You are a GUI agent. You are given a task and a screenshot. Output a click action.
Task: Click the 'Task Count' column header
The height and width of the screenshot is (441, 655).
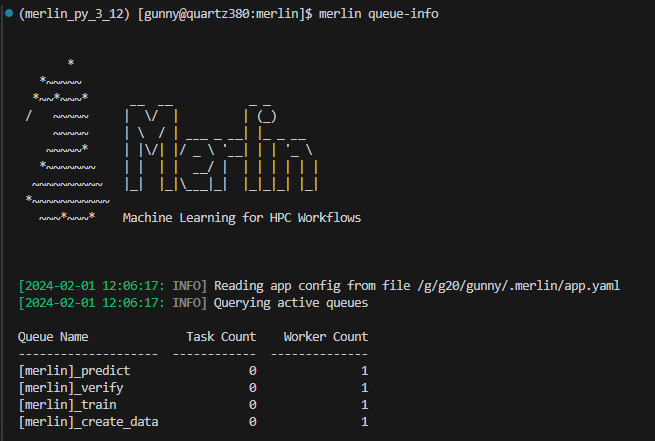click(x=221, y=337)
